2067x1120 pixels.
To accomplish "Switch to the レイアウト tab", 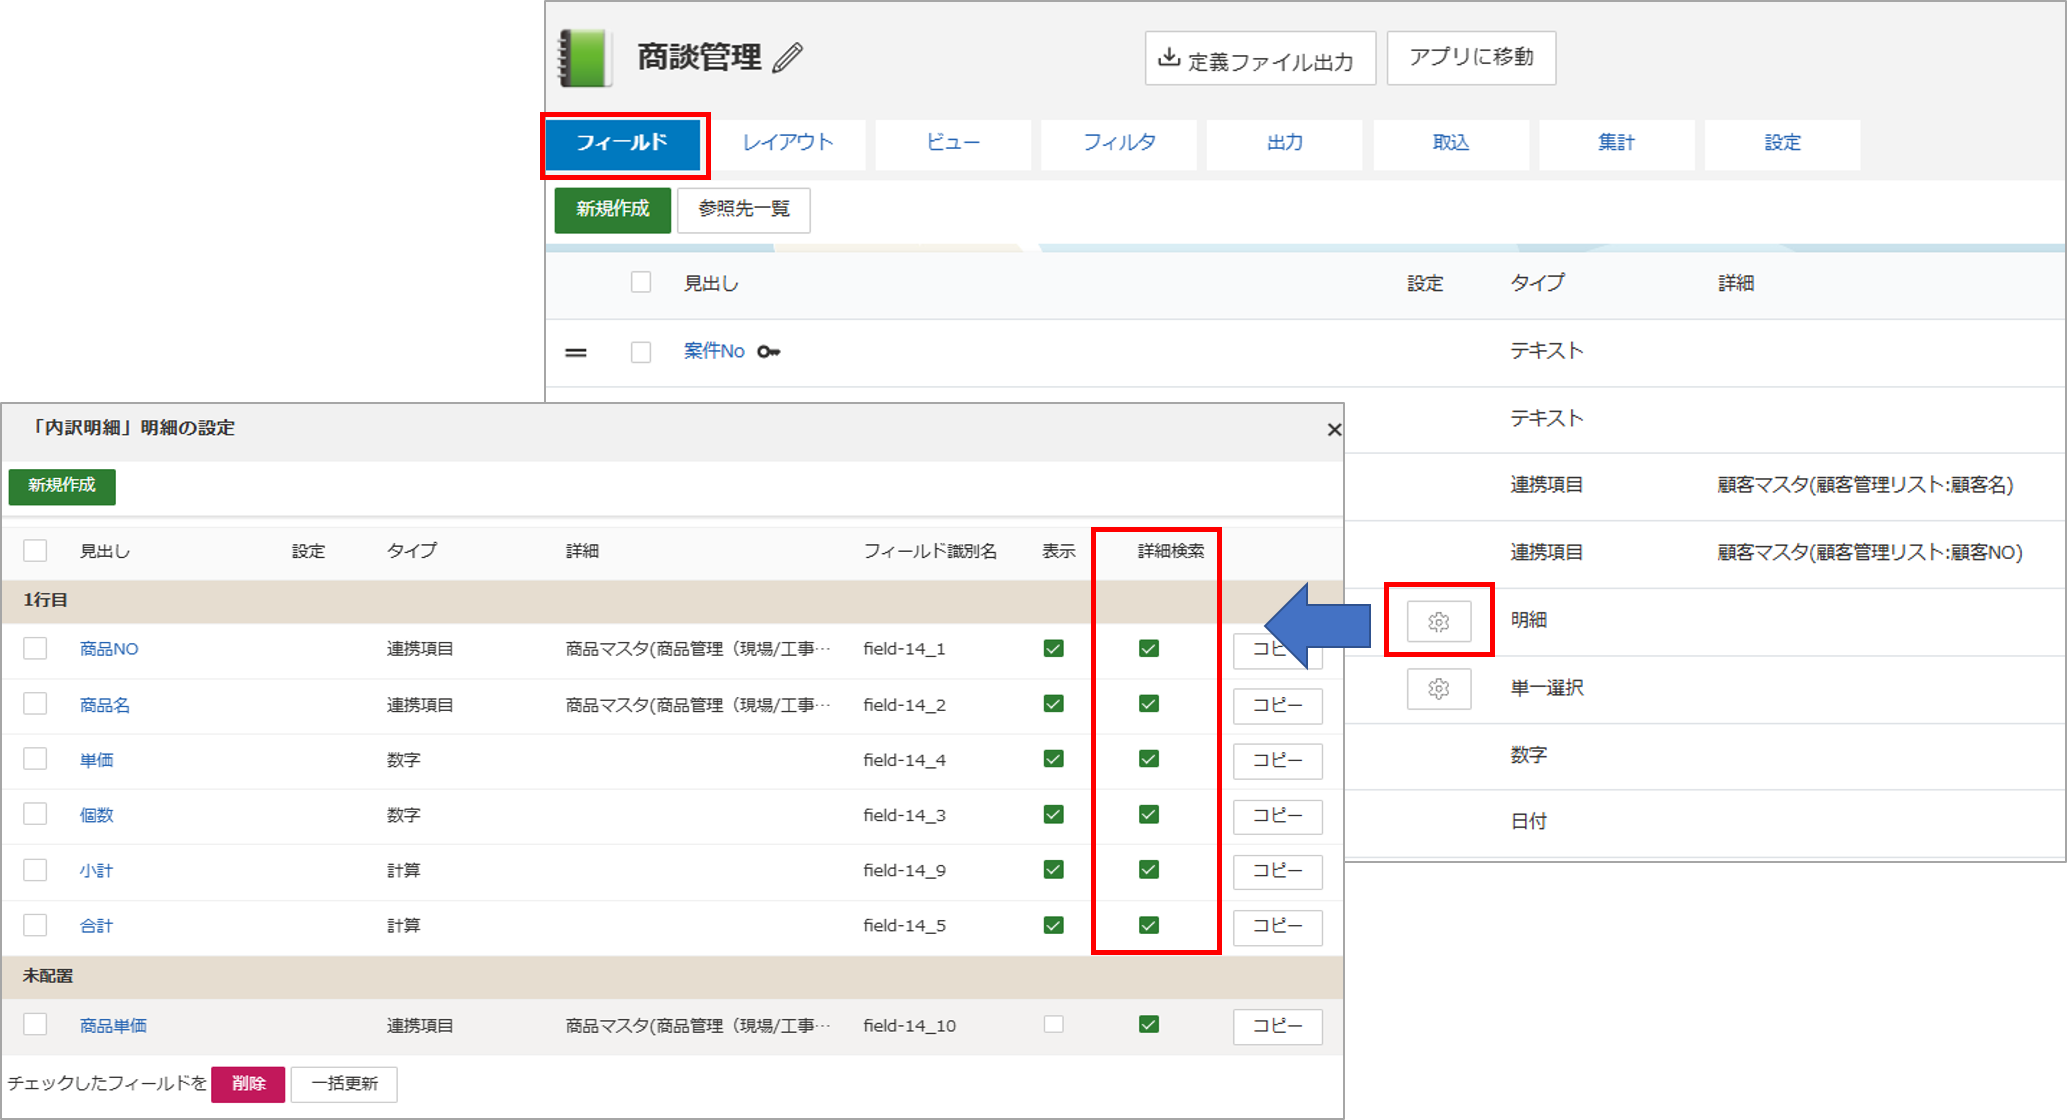I will 787,143.
